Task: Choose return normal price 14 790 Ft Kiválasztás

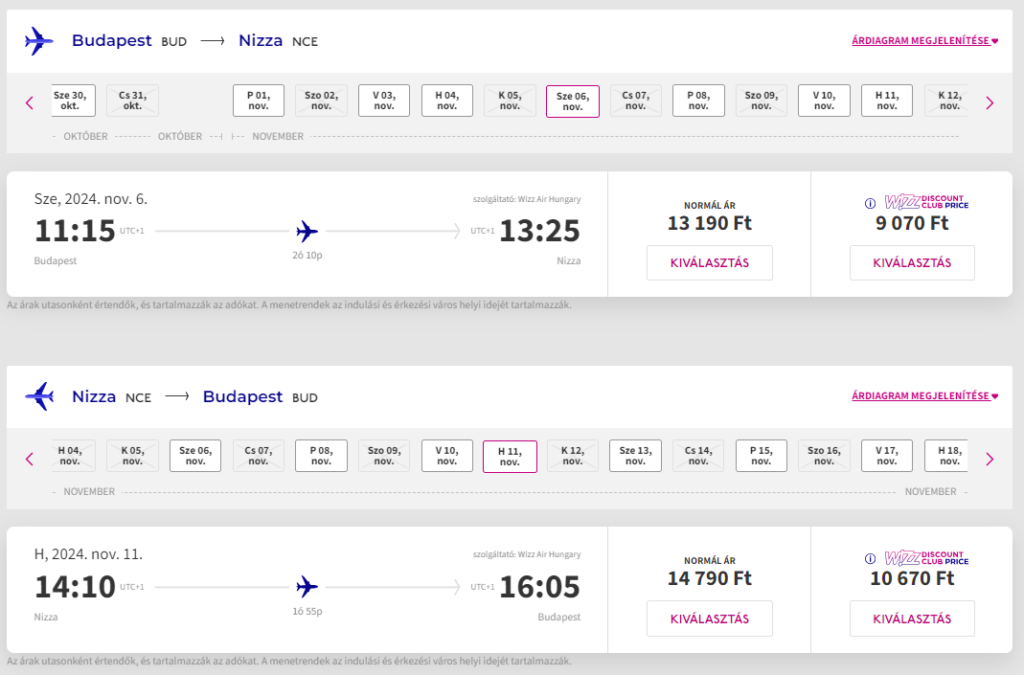Action: click(709, 619)
